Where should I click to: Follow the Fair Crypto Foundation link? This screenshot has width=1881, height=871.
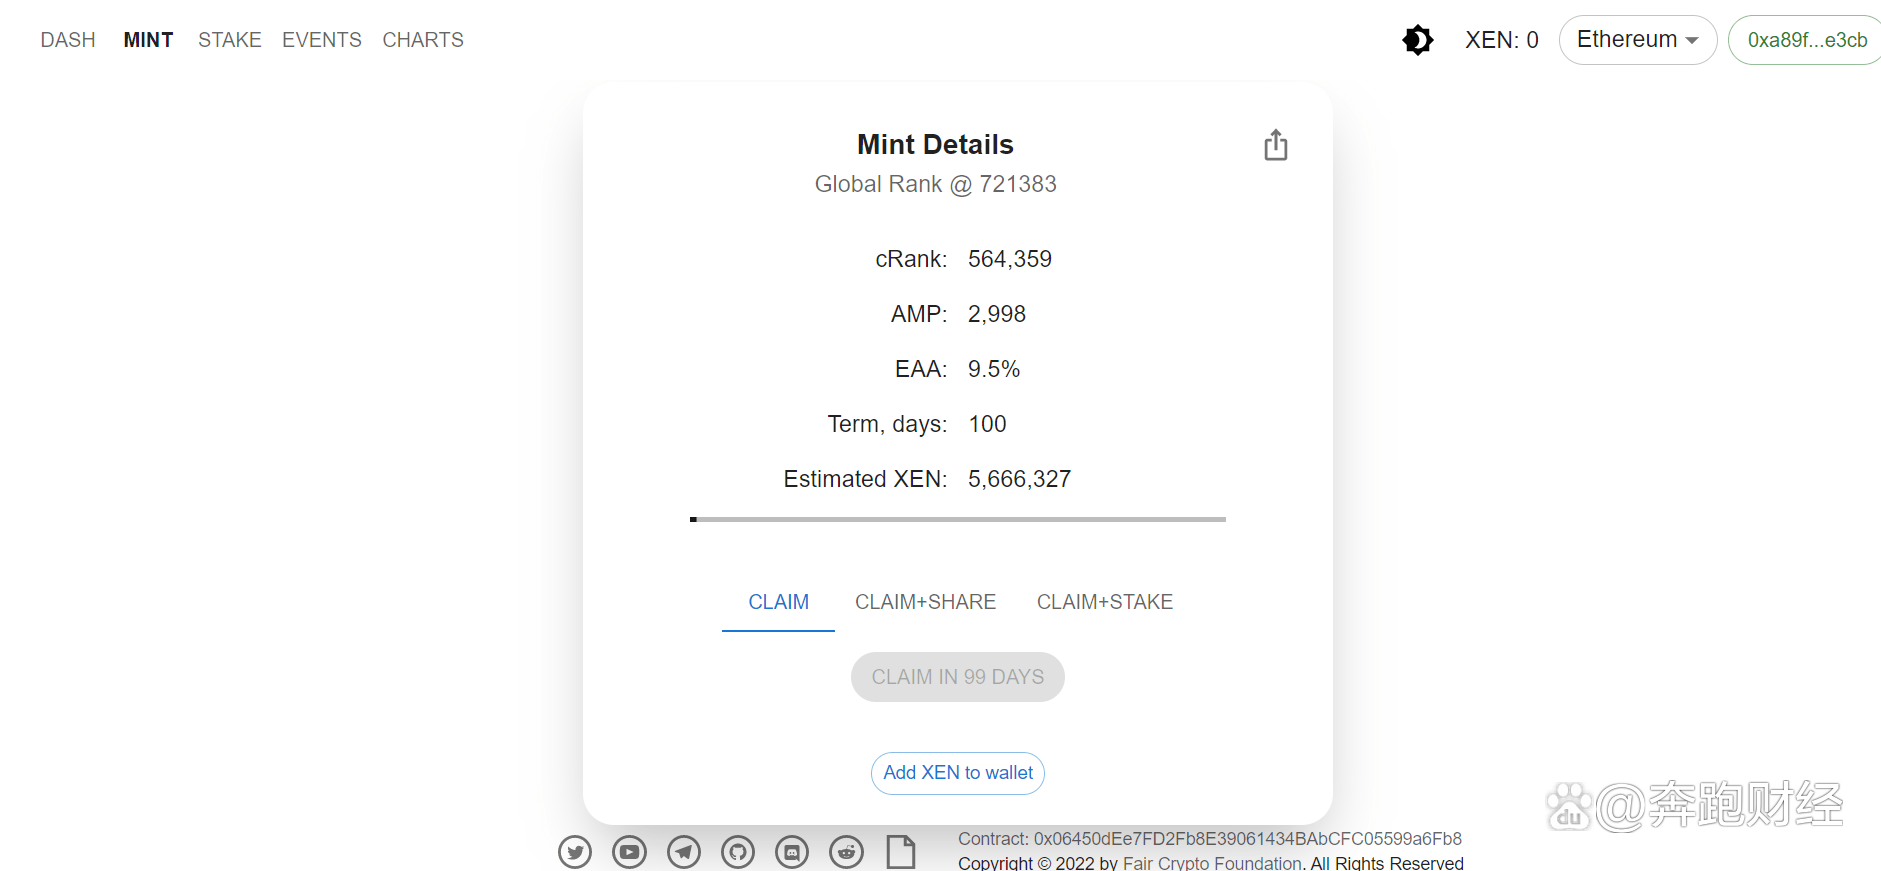[x=1212, y=863]
